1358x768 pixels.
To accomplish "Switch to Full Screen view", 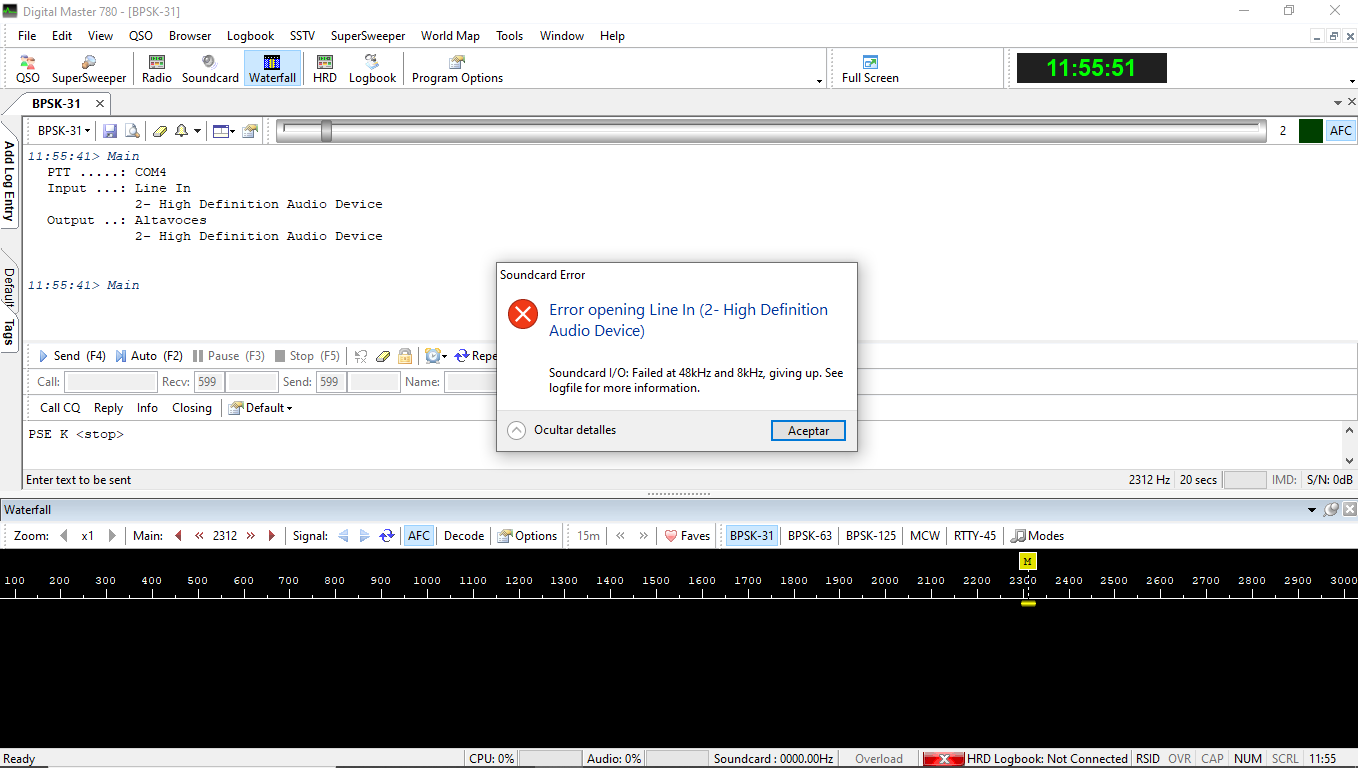I will (x=870, y=69).
